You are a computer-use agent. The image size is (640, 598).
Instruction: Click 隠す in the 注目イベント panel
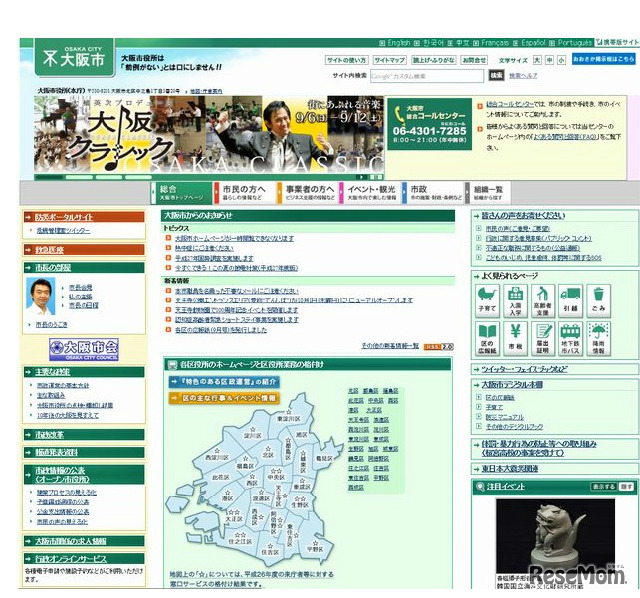click(x=626, y=487)
